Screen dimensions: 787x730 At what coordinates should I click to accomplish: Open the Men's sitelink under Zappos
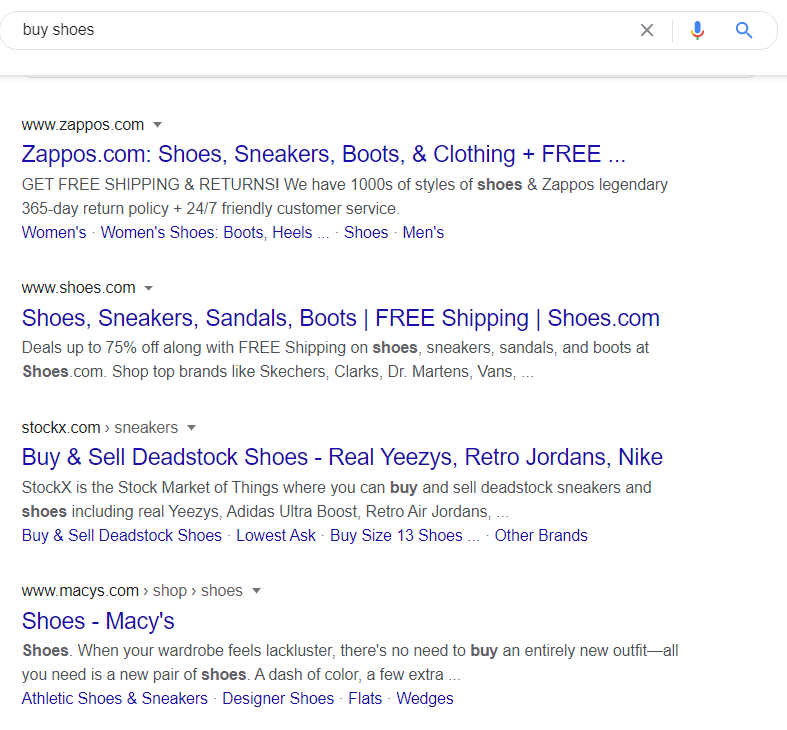coord(423,232)
